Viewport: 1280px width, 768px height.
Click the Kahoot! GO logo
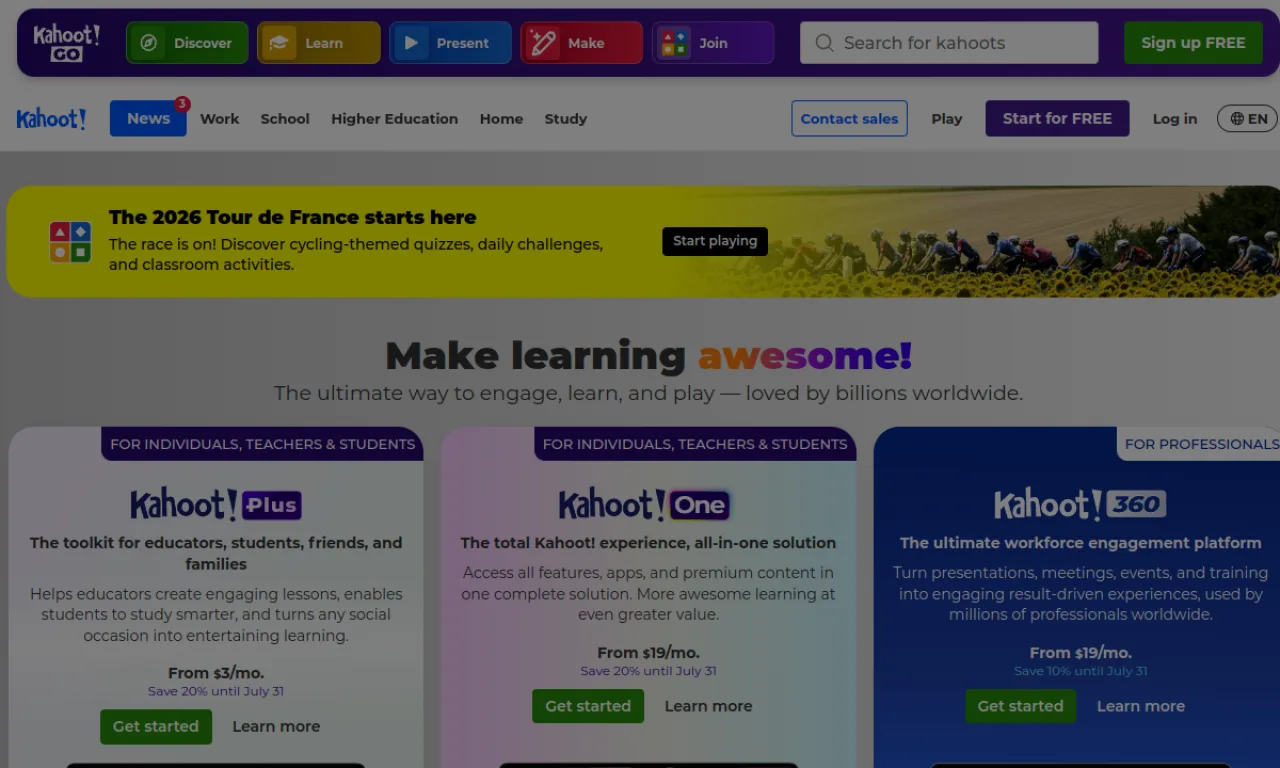point(66,43)
